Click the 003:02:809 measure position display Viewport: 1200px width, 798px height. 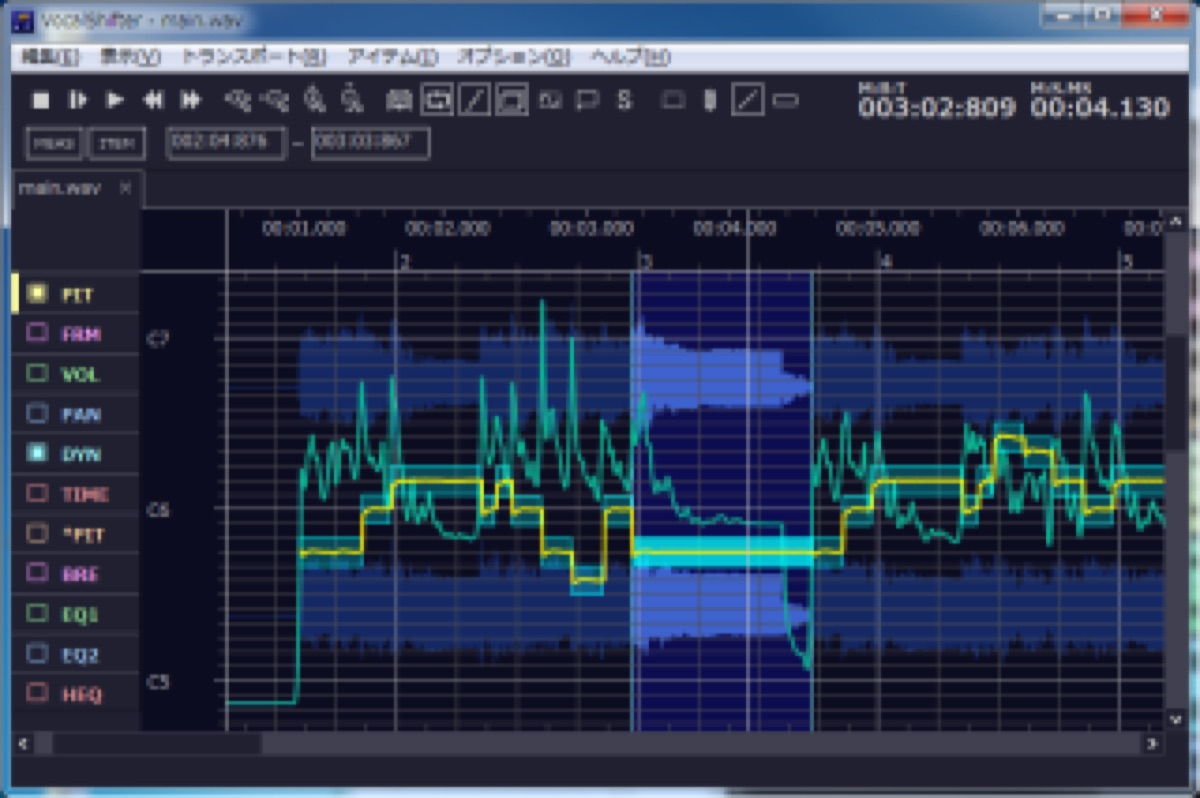click(937, 106)
